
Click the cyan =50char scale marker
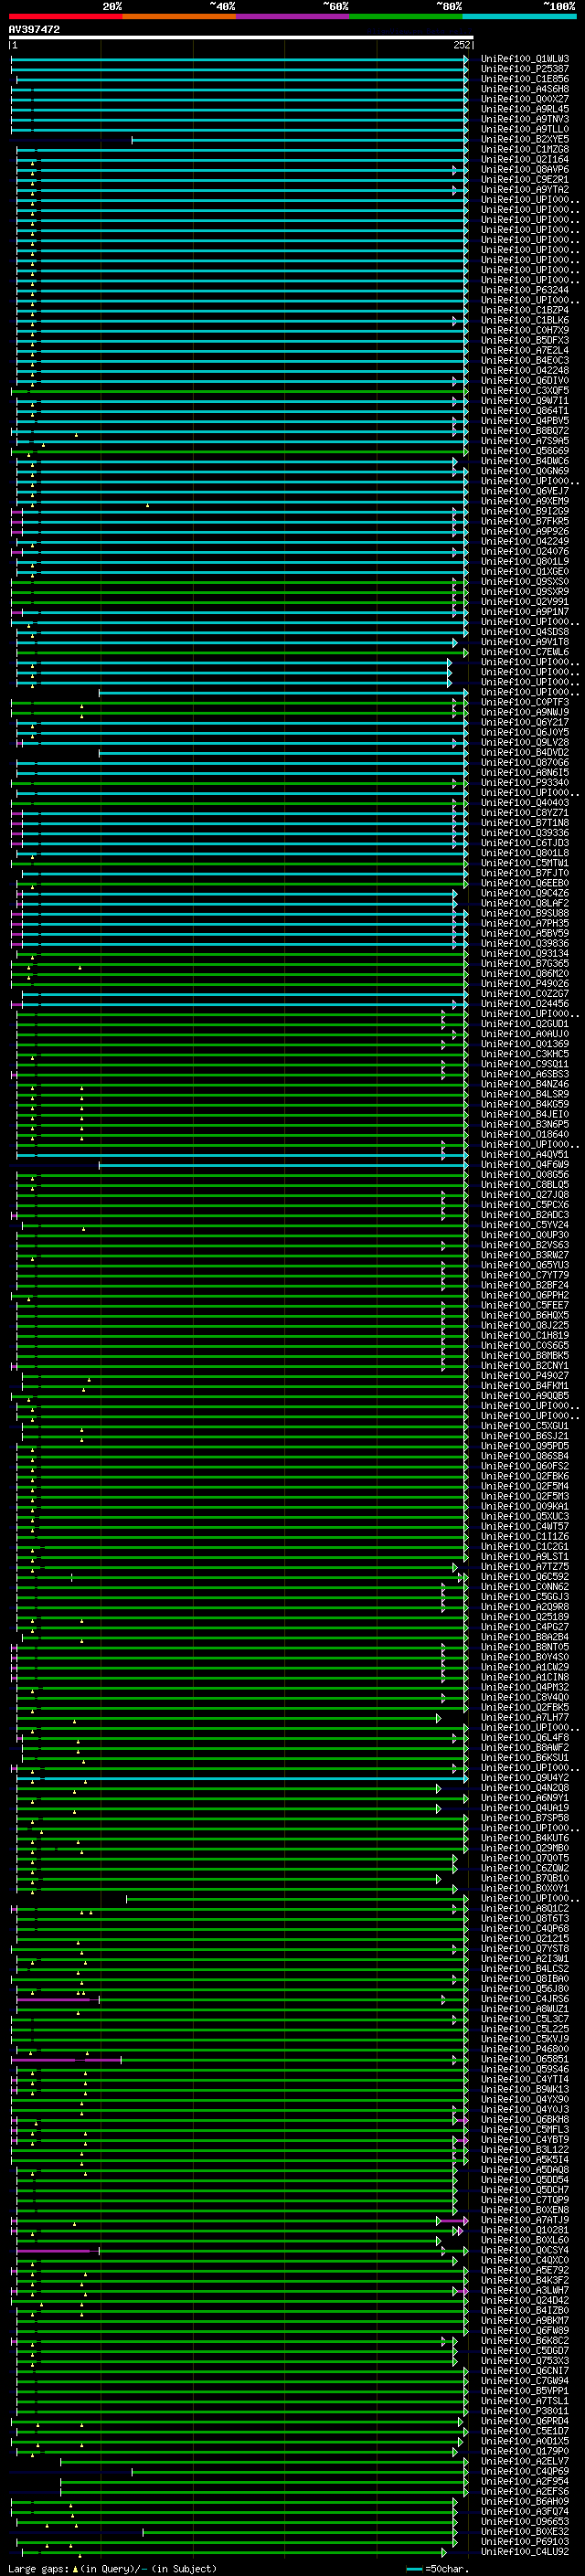pos(414,2569)
